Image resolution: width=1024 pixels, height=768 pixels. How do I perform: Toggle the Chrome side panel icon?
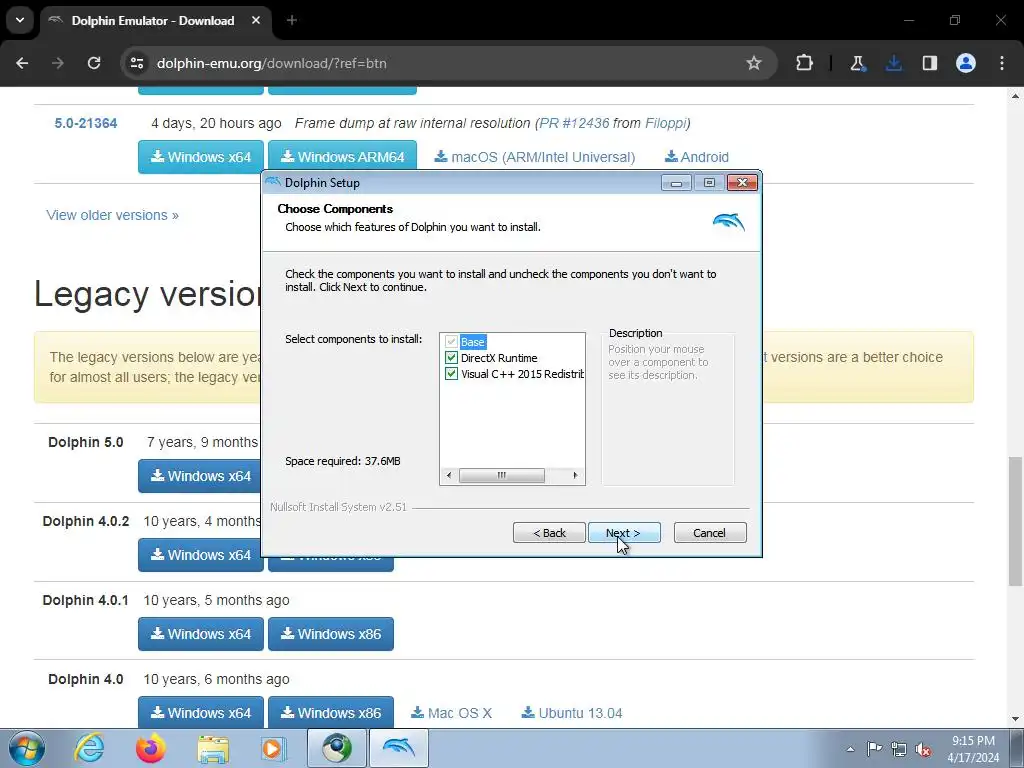click(929, 63)
